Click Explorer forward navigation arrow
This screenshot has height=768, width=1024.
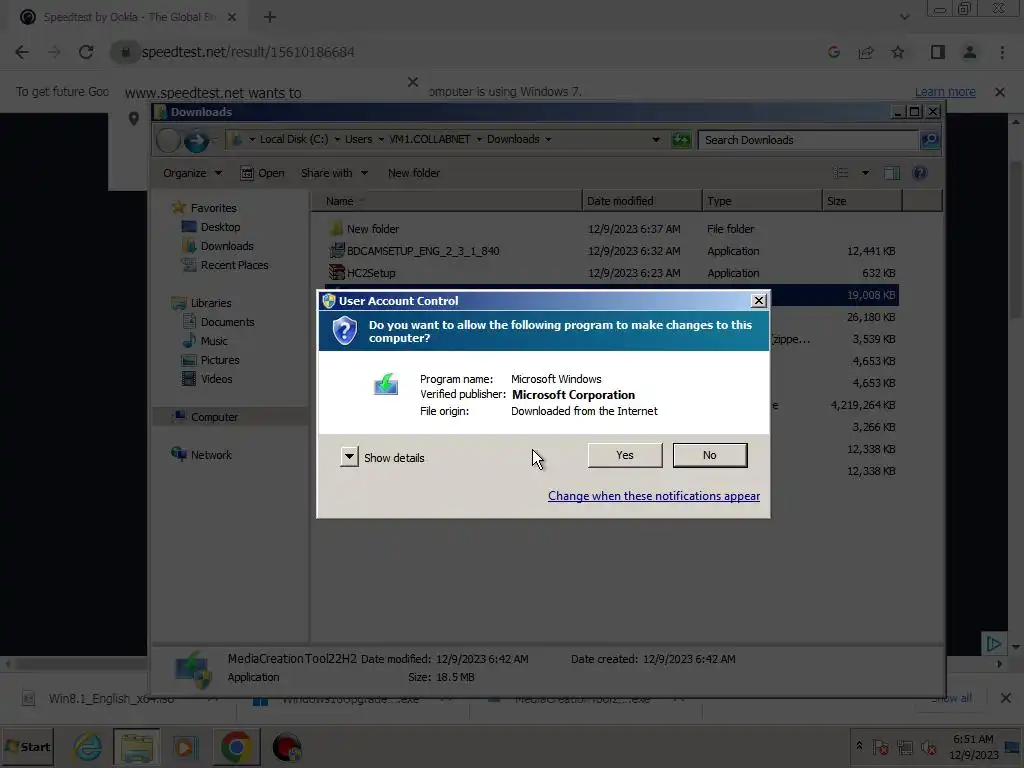(x=195, y=140)
